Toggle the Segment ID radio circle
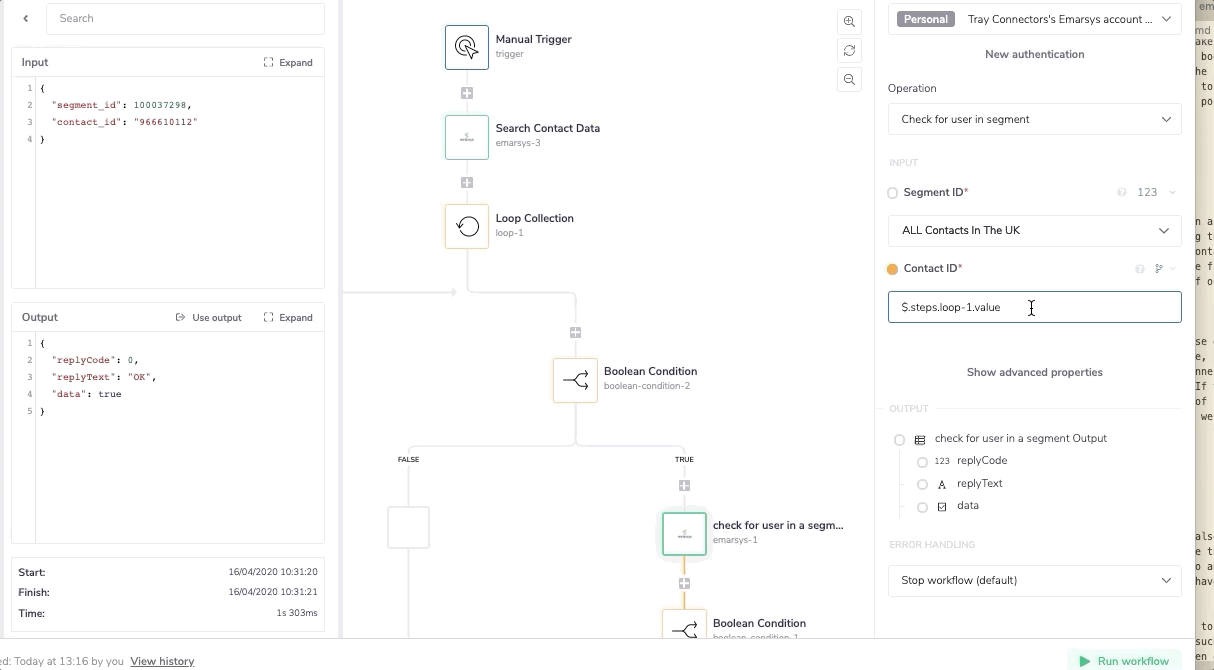Viewport: 1214px width, 670px height. click(893, 193)
